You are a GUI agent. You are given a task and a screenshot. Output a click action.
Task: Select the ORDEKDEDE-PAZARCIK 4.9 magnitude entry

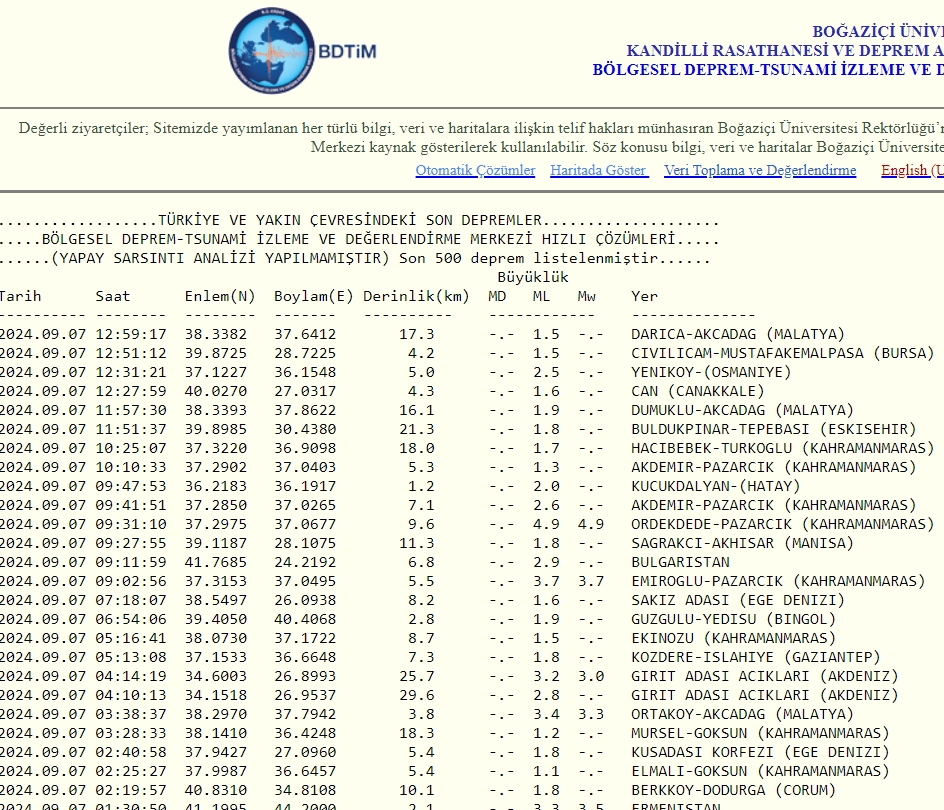click(782, 524)
